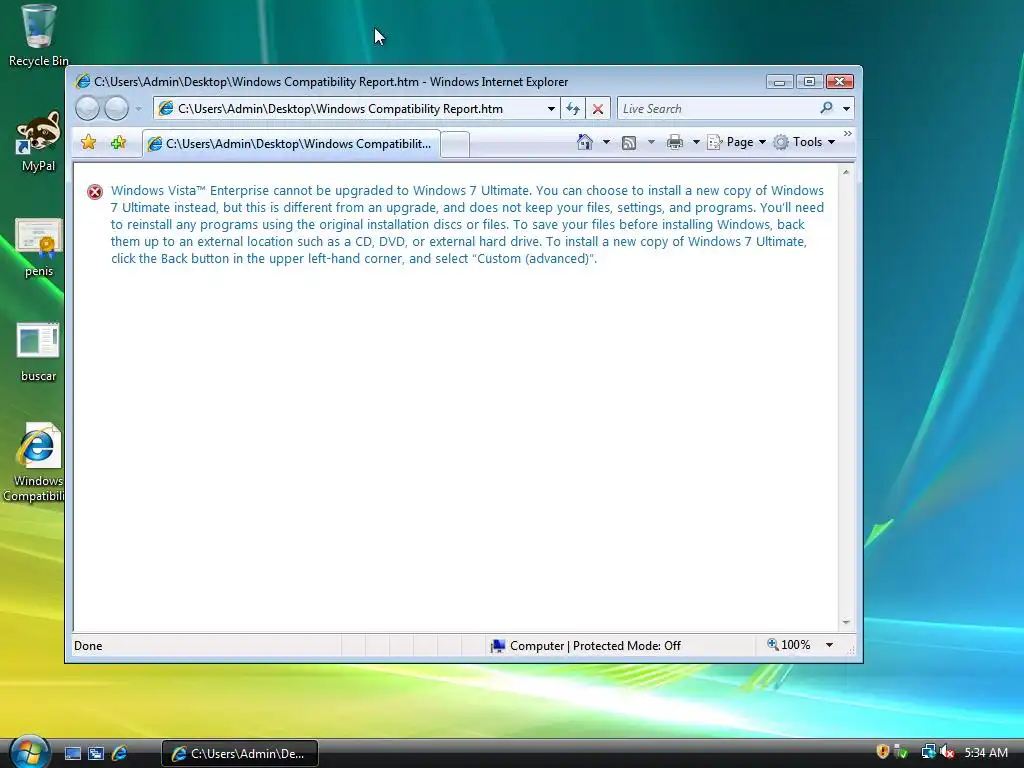The height and width of the screenshot is (768, 1024).
Task: Click the taskbar clock 5:34 AM
Action: point(985,752)
